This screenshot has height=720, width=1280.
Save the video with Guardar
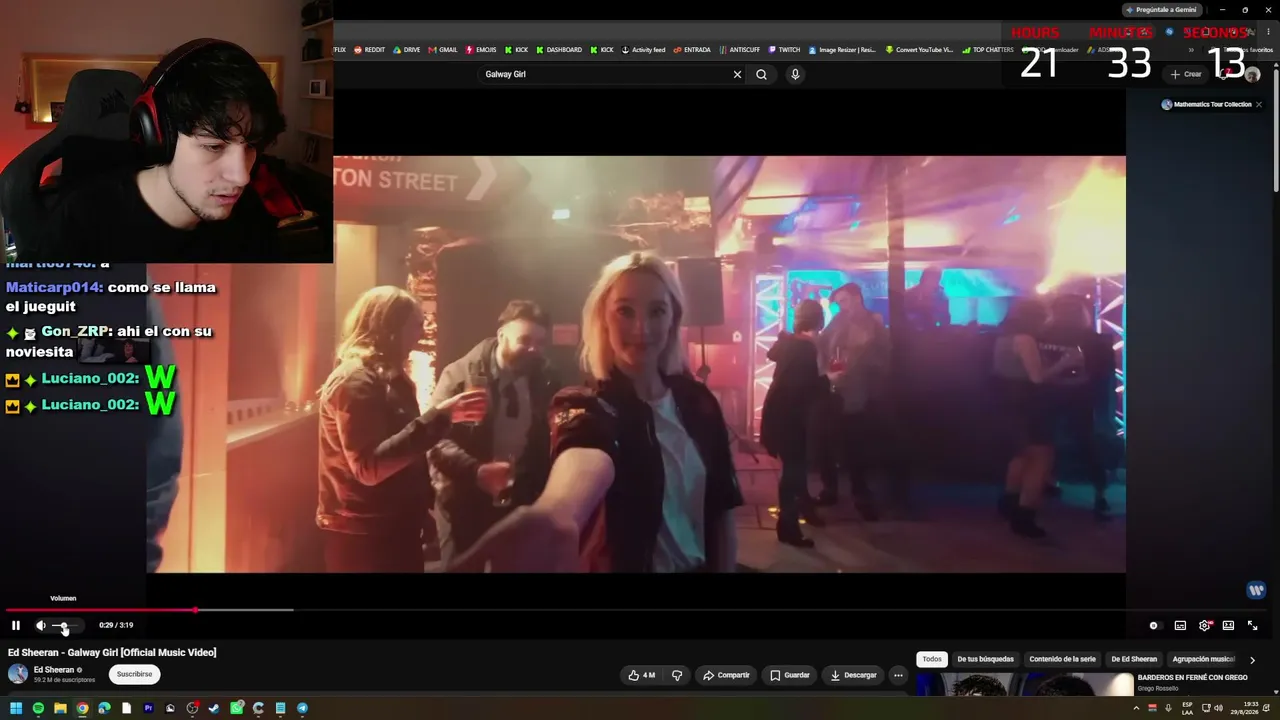[790, 675]
